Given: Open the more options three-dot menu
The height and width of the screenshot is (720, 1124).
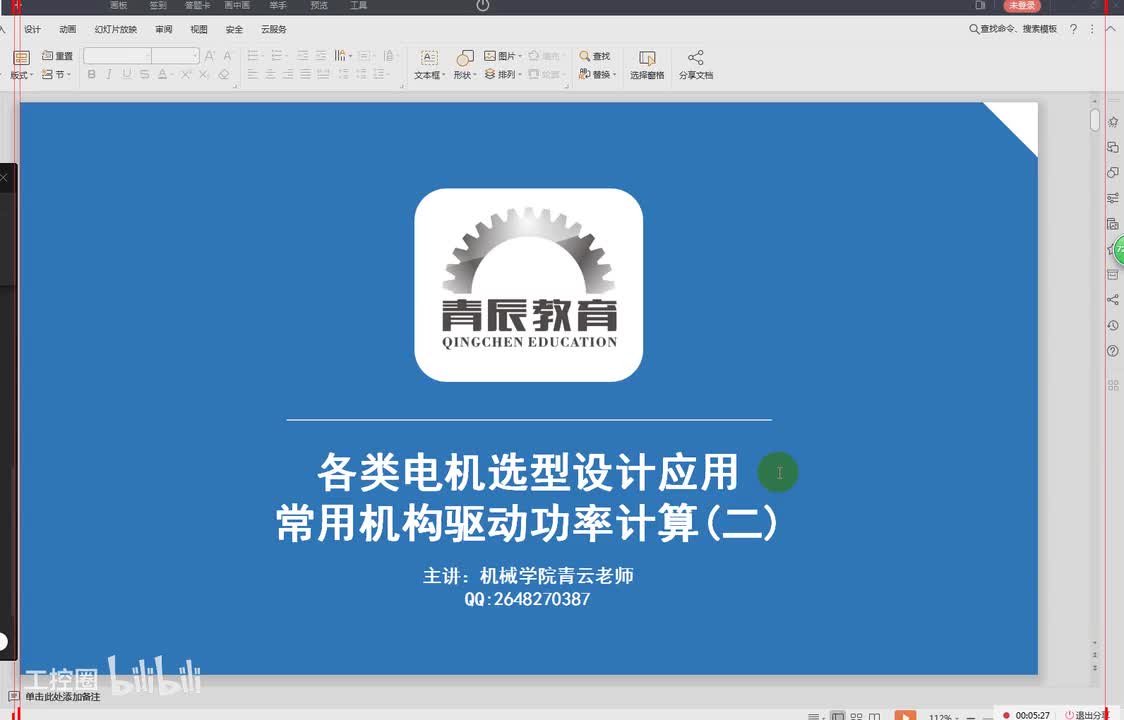Looking at the screenshot, I should (x=1092, y=29).
